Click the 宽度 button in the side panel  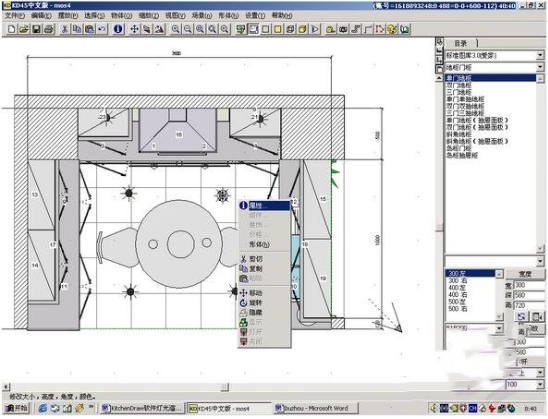point(525,274)
